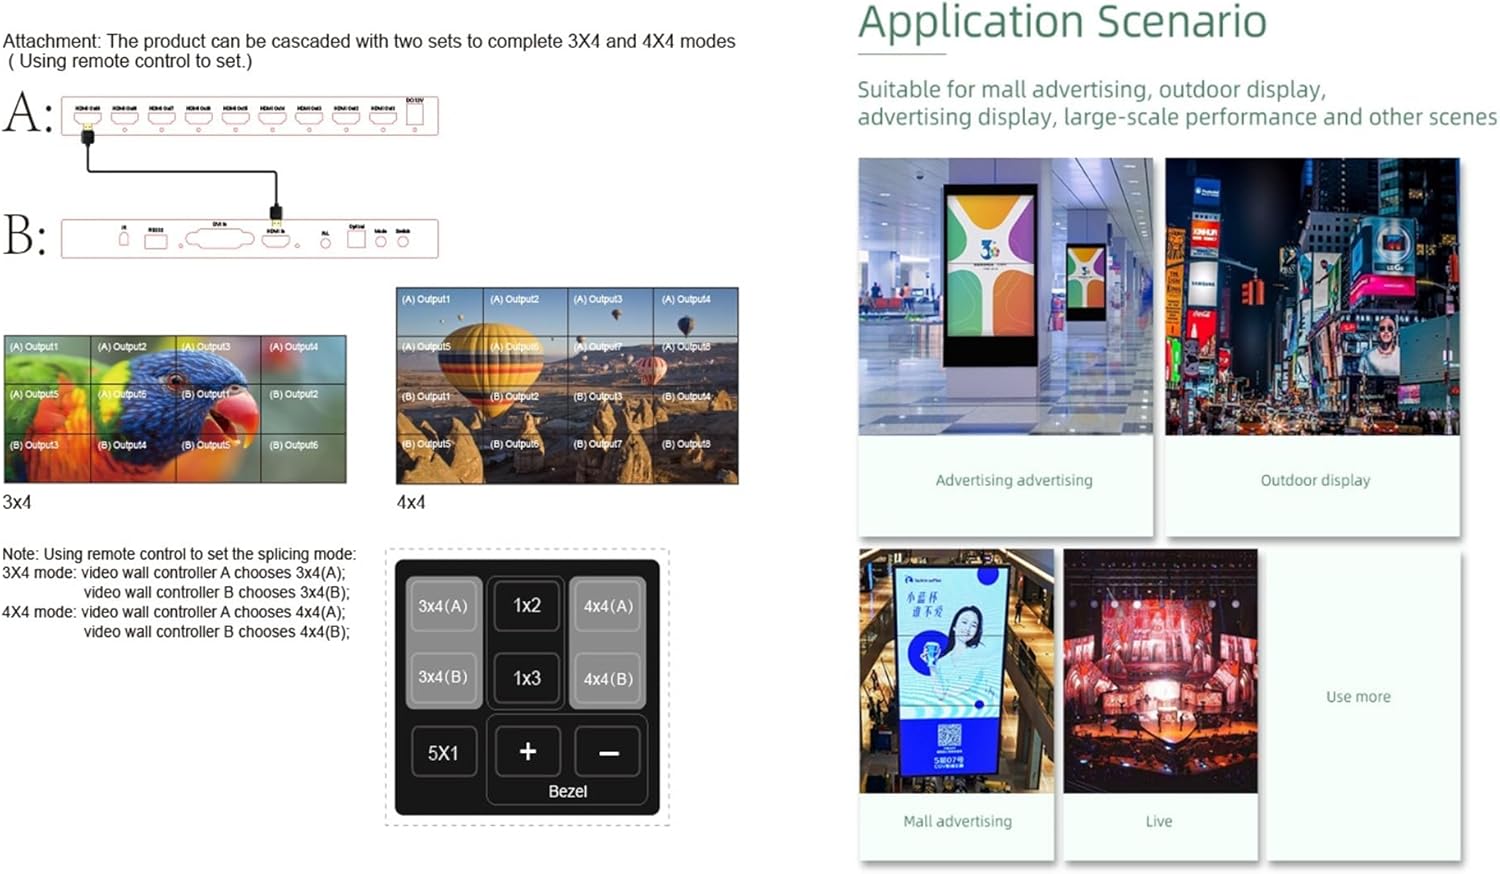Click the IR port on device B
Image resolution: width=1500 pixels, height=874 pixels.
tap(124, 238)
